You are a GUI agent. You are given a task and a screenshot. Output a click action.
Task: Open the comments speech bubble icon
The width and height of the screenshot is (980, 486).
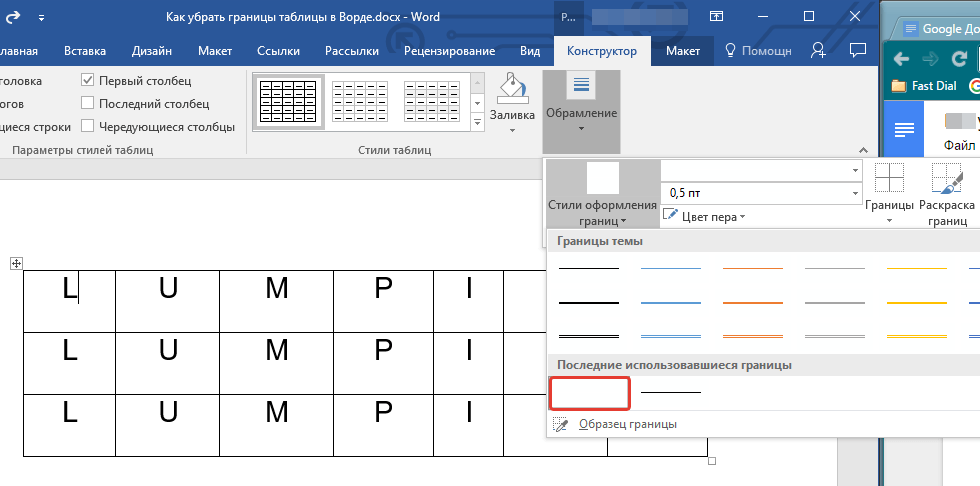[857, 50]
